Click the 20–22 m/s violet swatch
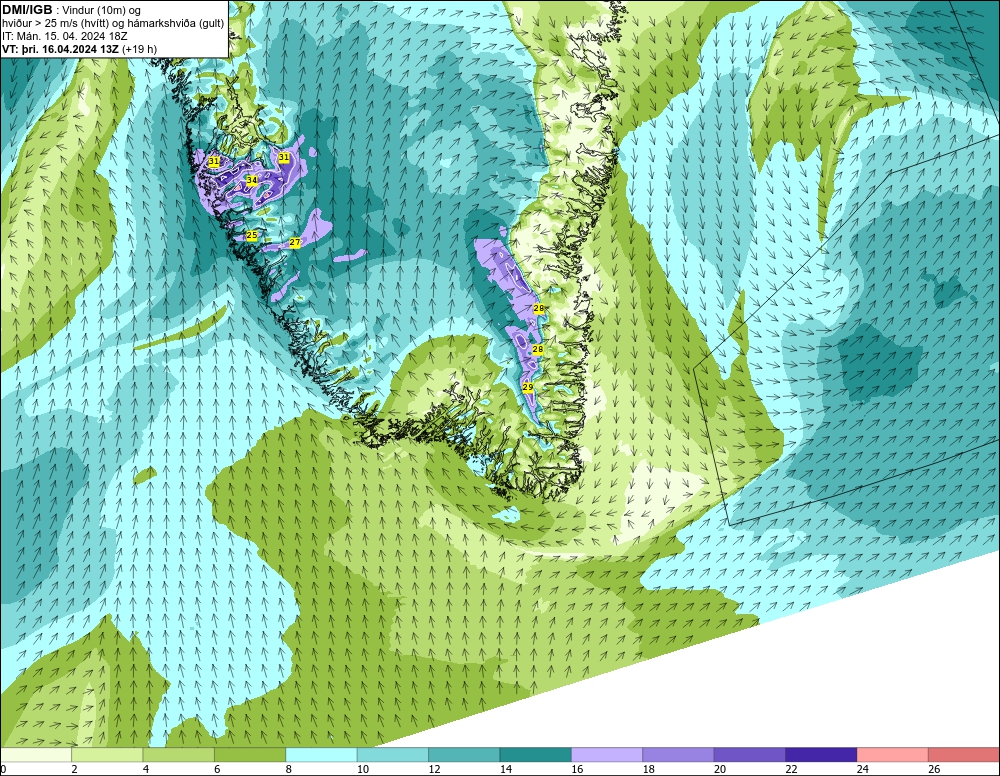 tap(750, 755)
